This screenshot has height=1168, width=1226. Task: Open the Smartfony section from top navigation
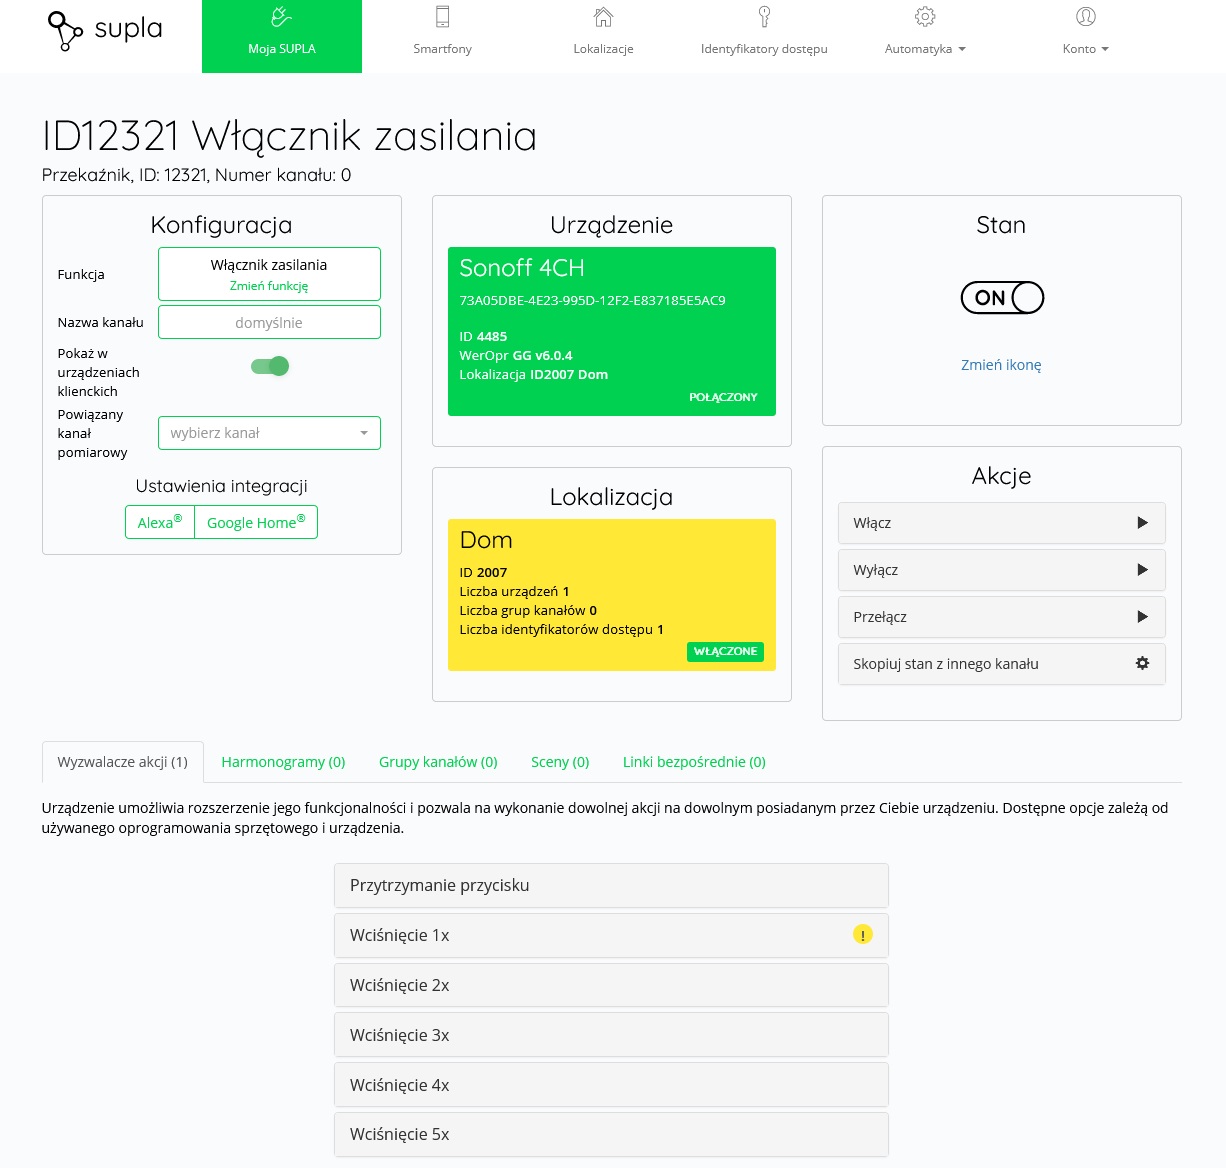coord(442,30)
